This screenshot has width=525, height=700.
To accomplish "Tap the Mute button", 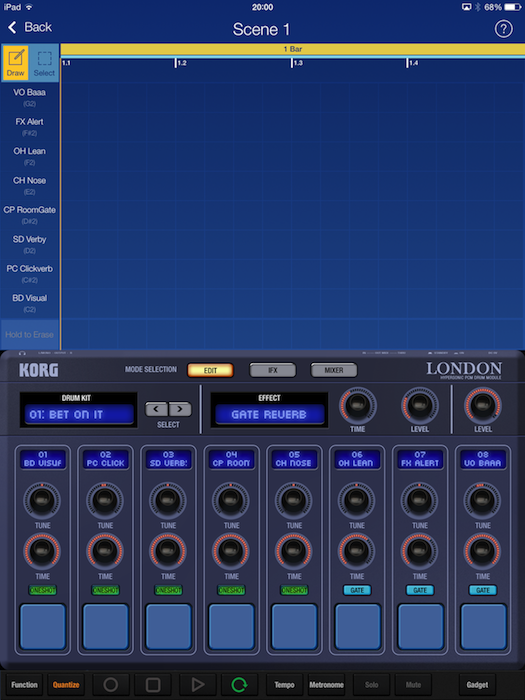I will [x=413, y=684].
